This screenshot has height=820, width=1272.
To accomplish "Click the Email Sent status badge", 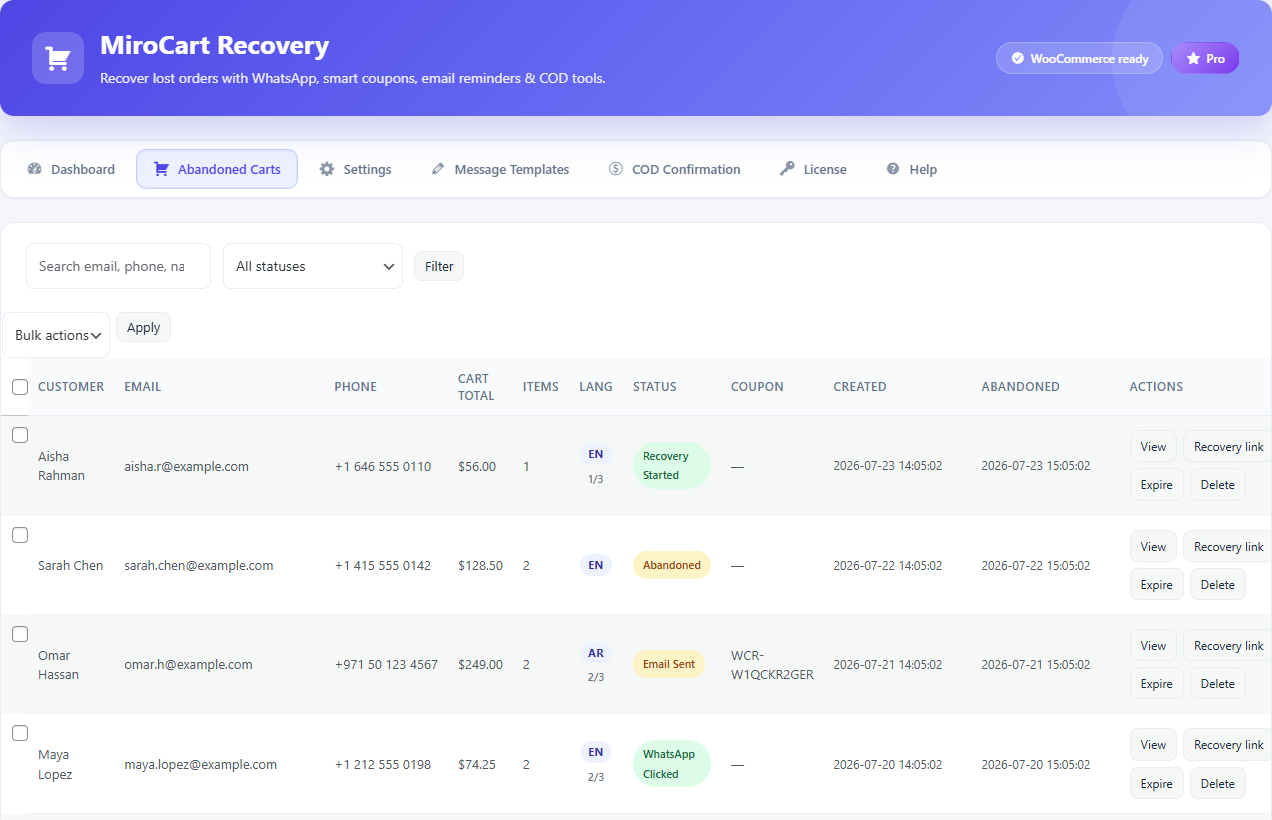I will pyautogui.click(x=669, y=664).
